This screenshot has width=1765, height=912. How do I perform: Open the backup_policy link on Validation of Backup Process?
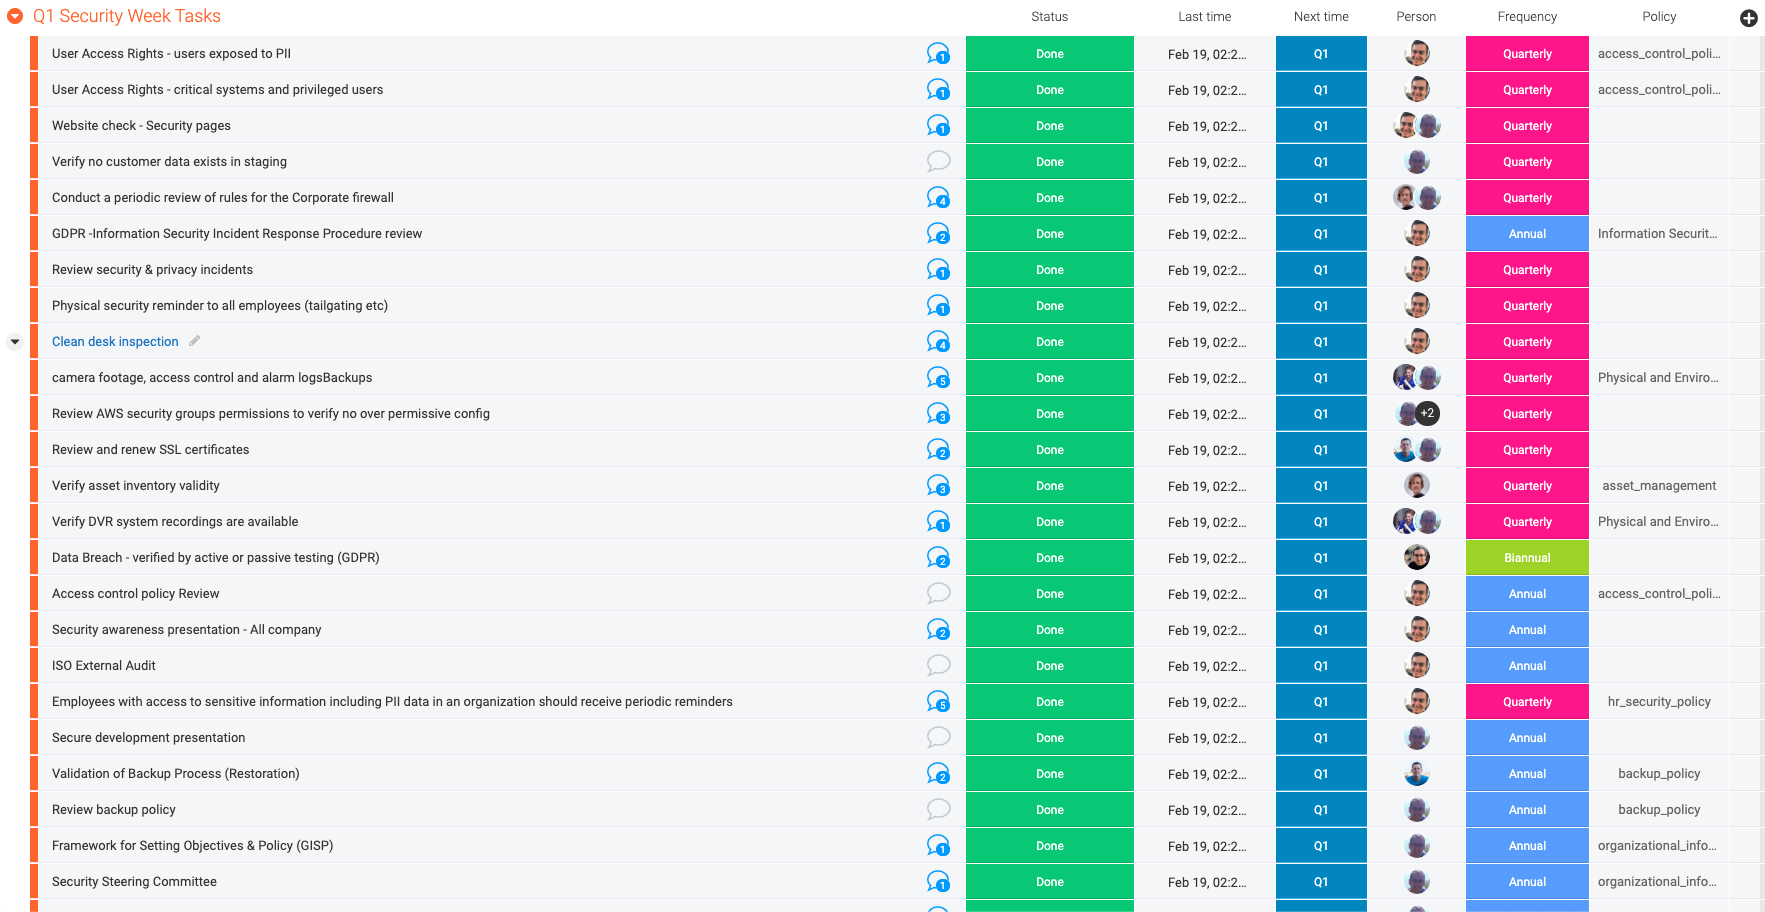1659,773
